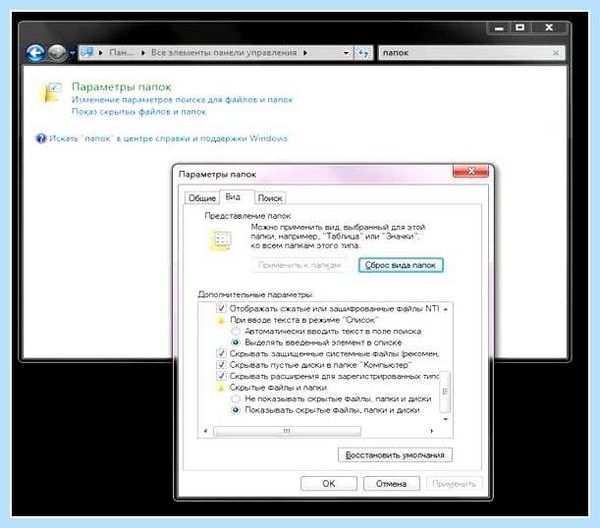Click the horizontal scrollbar thumb in settings list
The width and height of the screenshot is (600, 528).
[287, 431]
